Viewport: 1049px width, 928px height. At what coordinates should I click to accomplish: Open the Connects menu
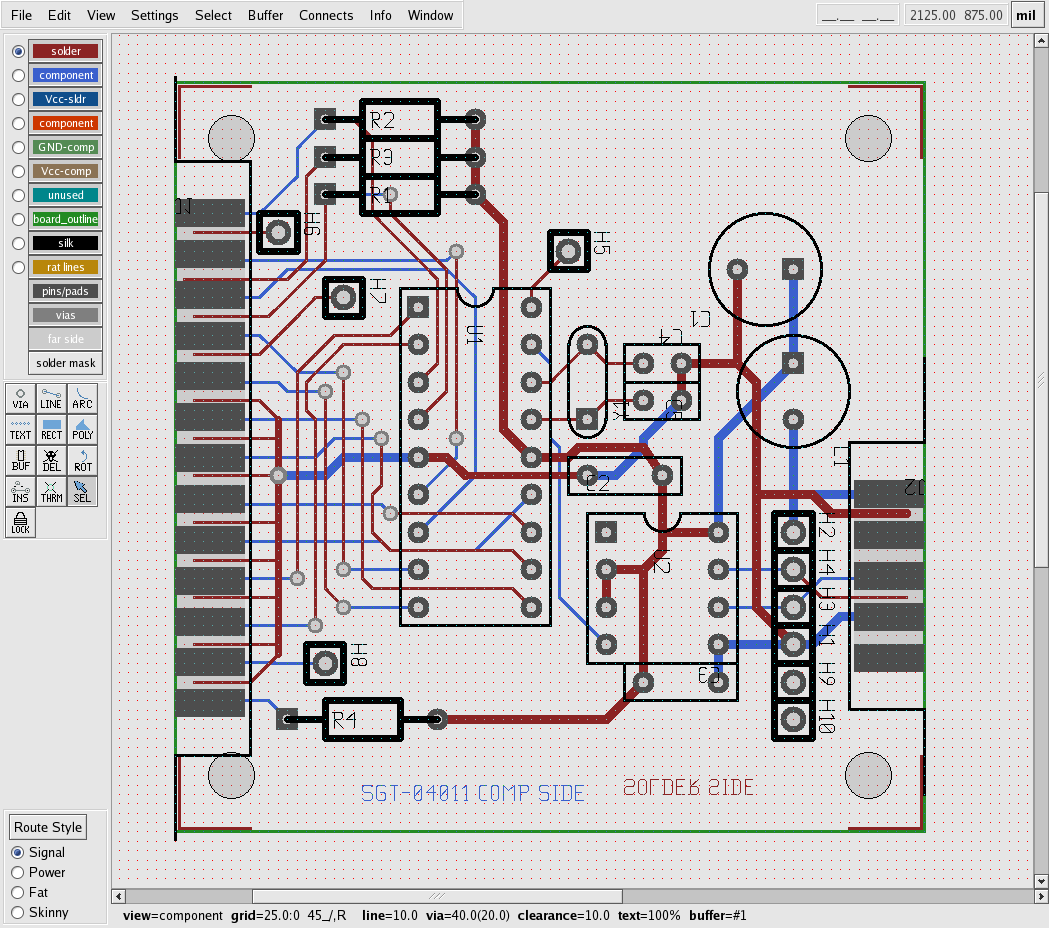326,15
